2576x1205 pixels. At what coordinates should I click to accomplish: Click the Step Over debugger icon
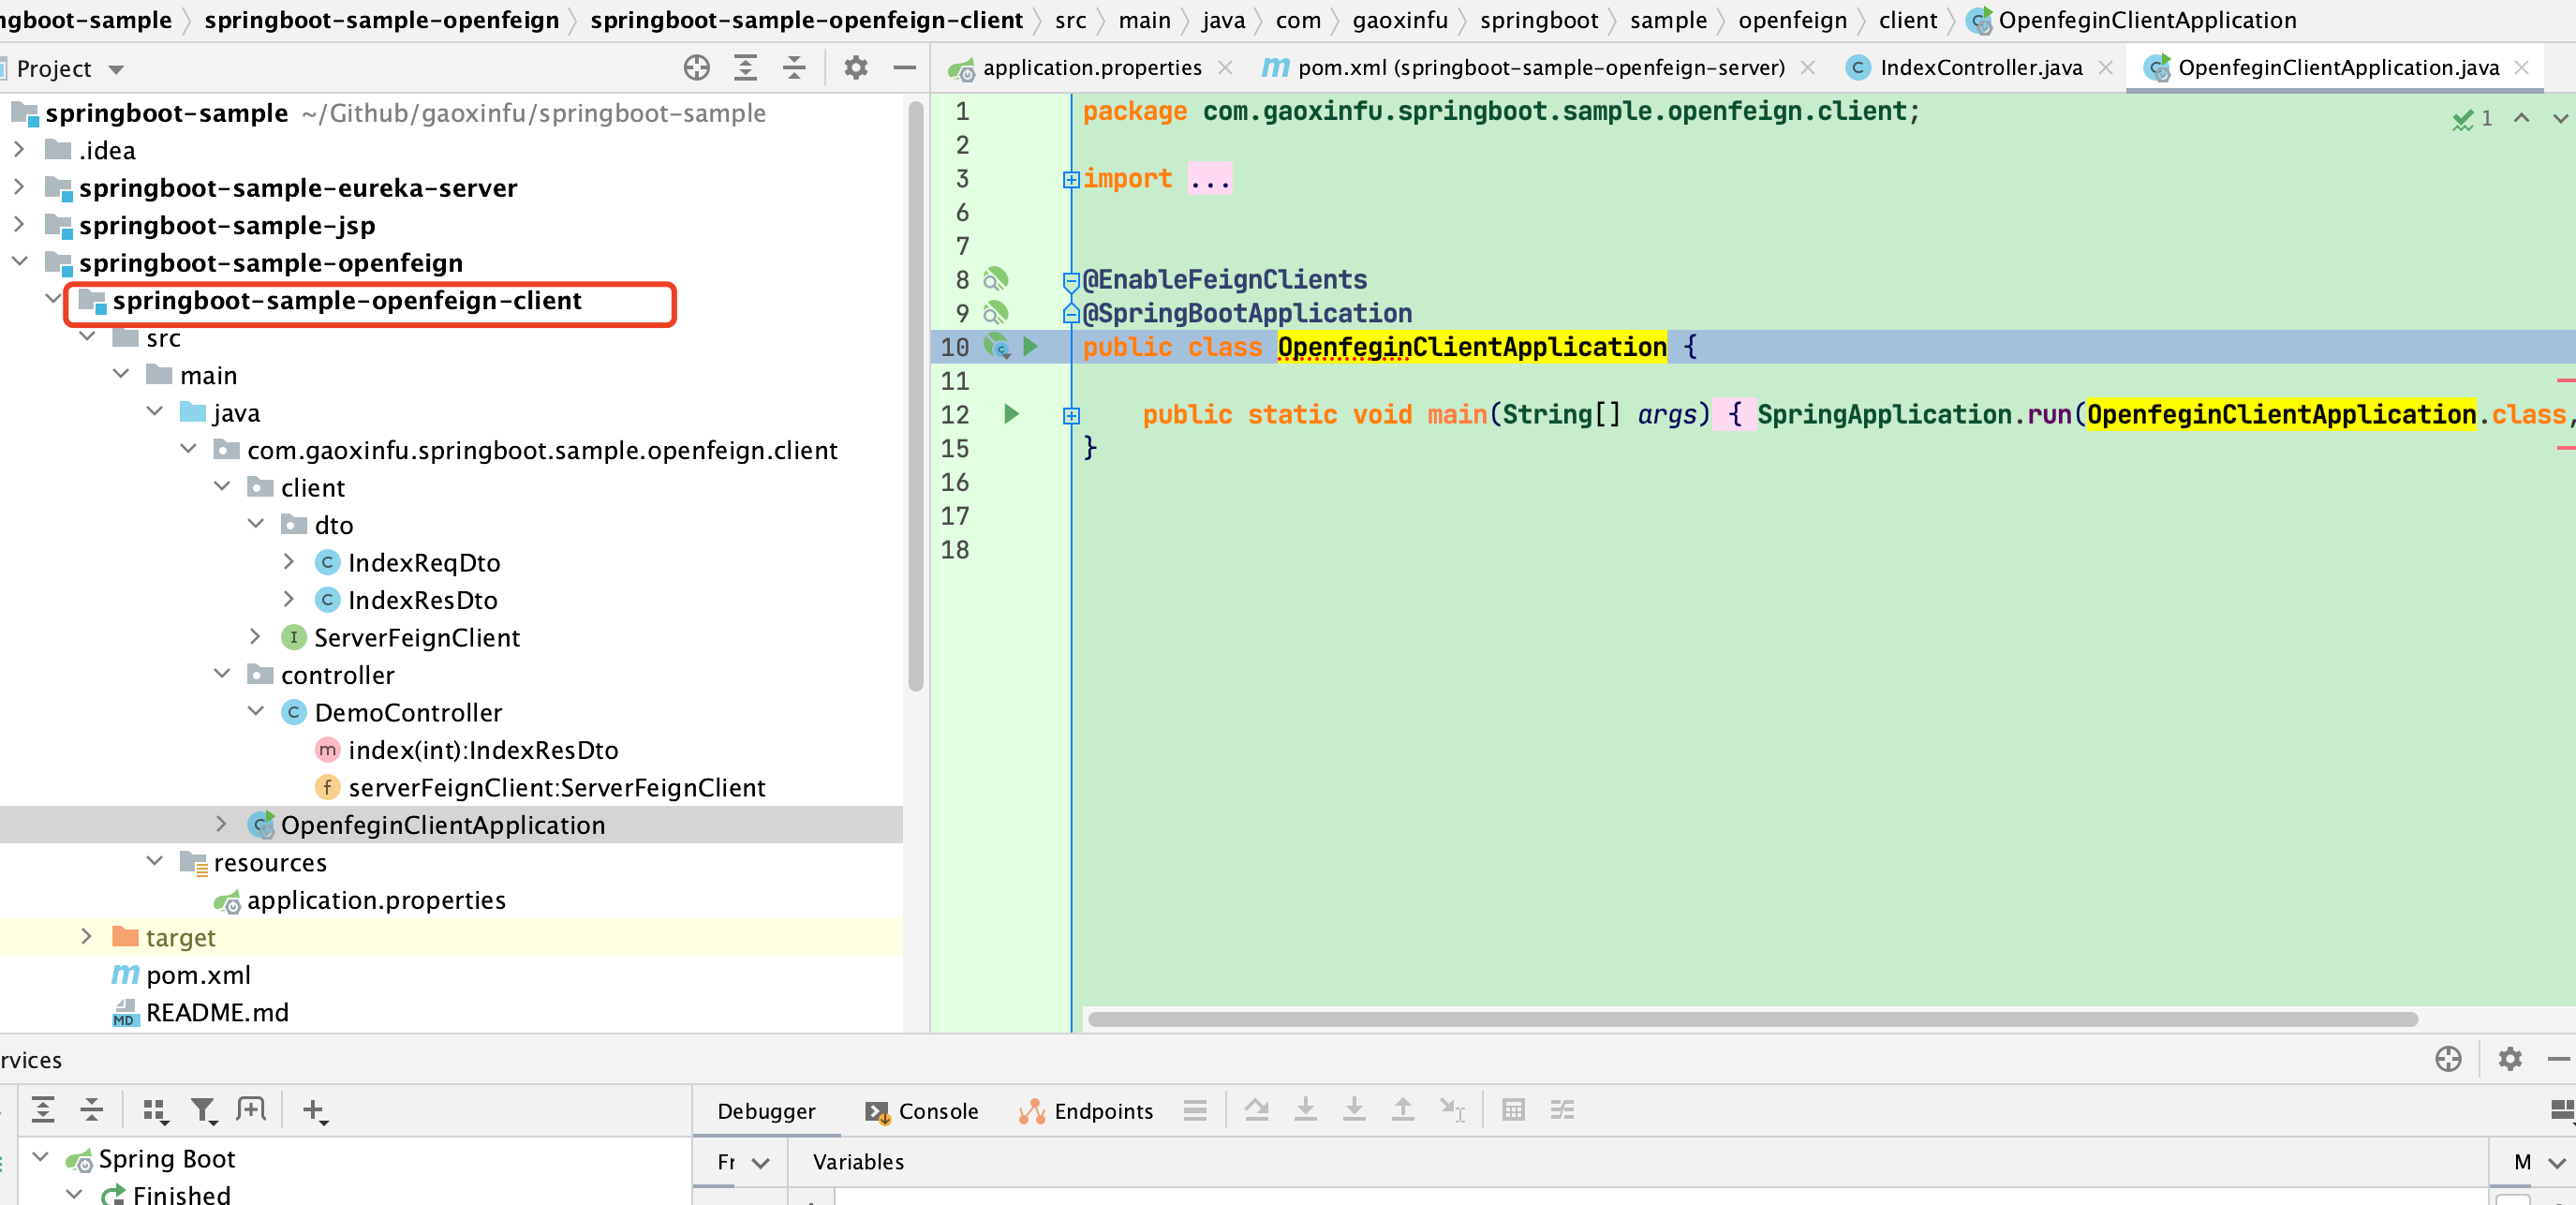tap(1257, 1110)
